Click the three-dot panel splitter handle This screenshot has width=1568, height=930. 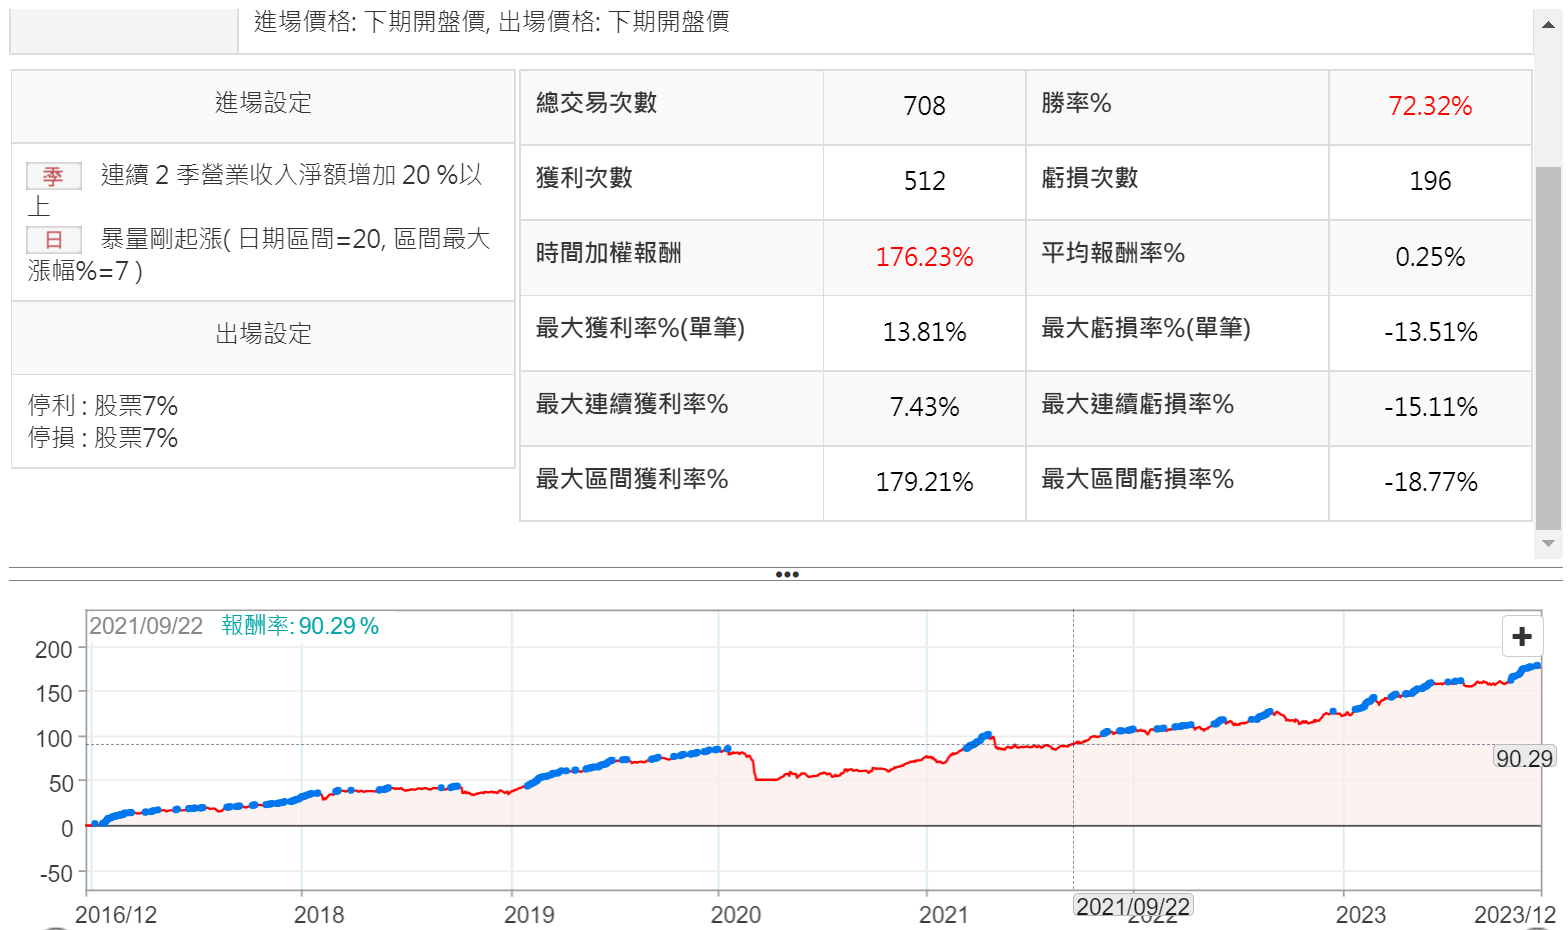click(x=787, y=574)
